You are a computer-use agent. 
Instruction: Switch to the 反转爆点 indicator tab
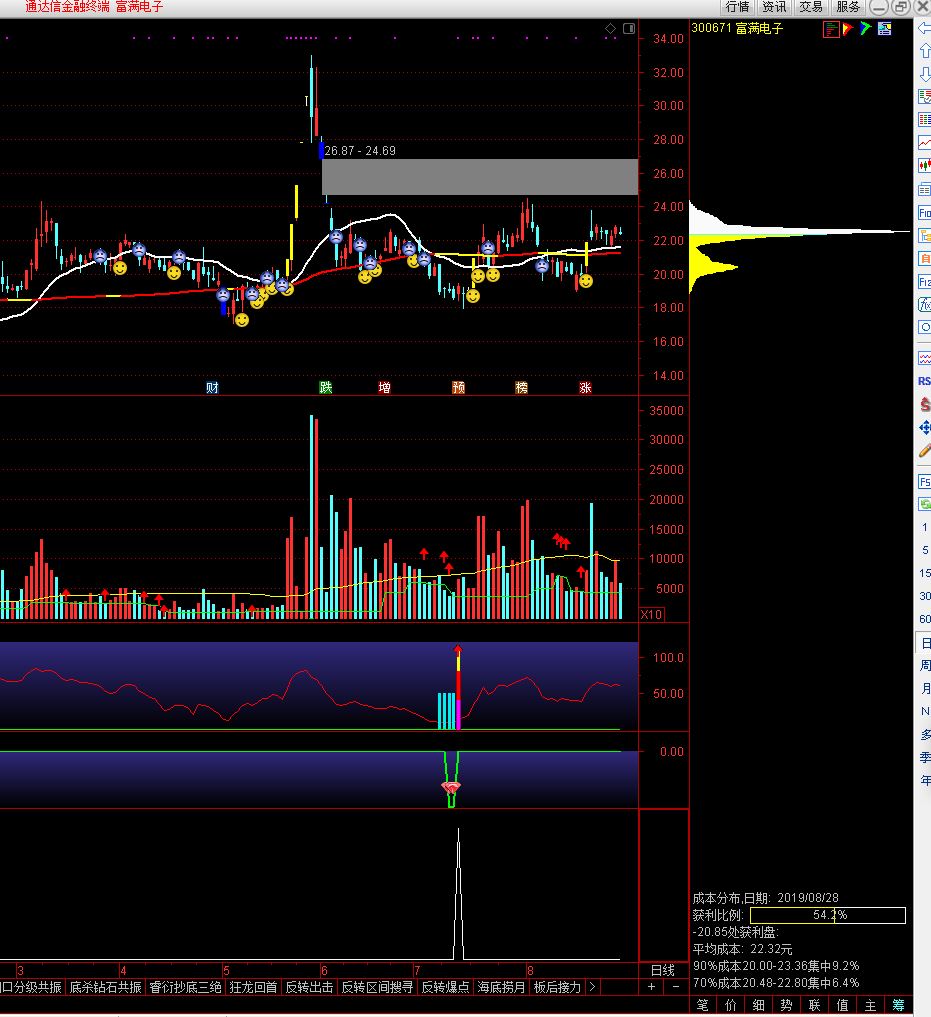[445, 987]
